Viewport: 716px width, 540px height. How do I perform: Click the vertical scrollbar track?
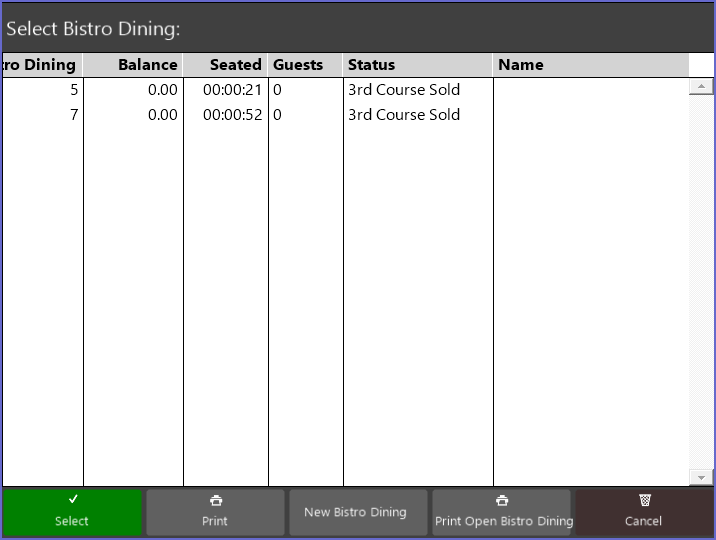tap(701, 280)
